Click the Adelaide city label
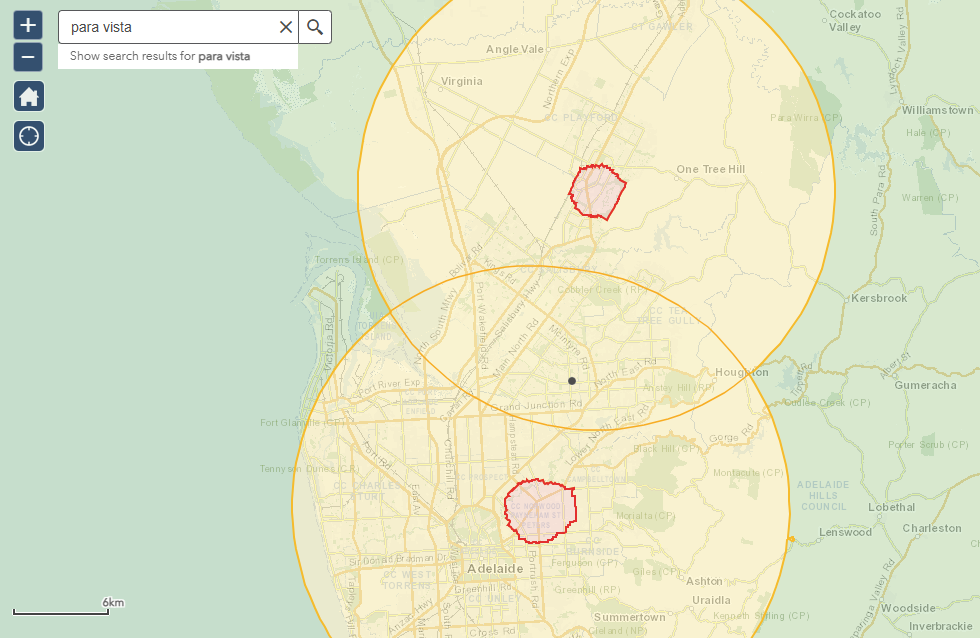The height and width of the screenshot is (638, 980). tap(494, 569)
